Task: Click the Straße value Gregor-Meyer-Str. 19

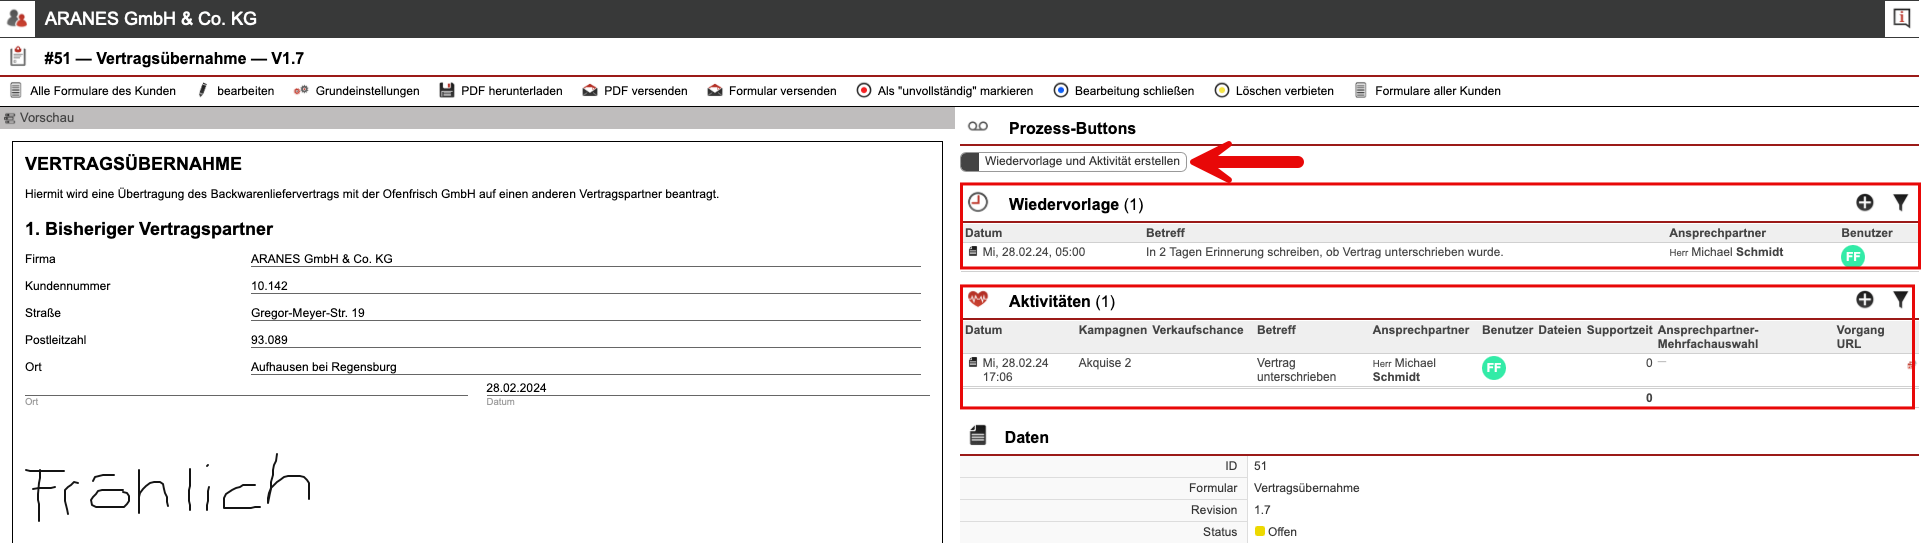Action: (x=585, y=312)
